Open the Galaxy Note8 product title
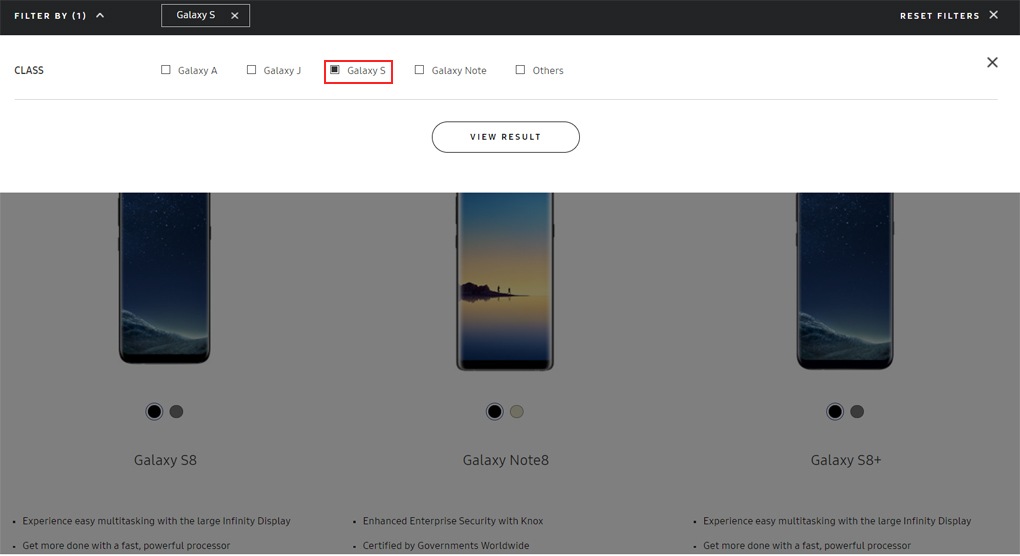1020x556 pixels. pos(505,460)
